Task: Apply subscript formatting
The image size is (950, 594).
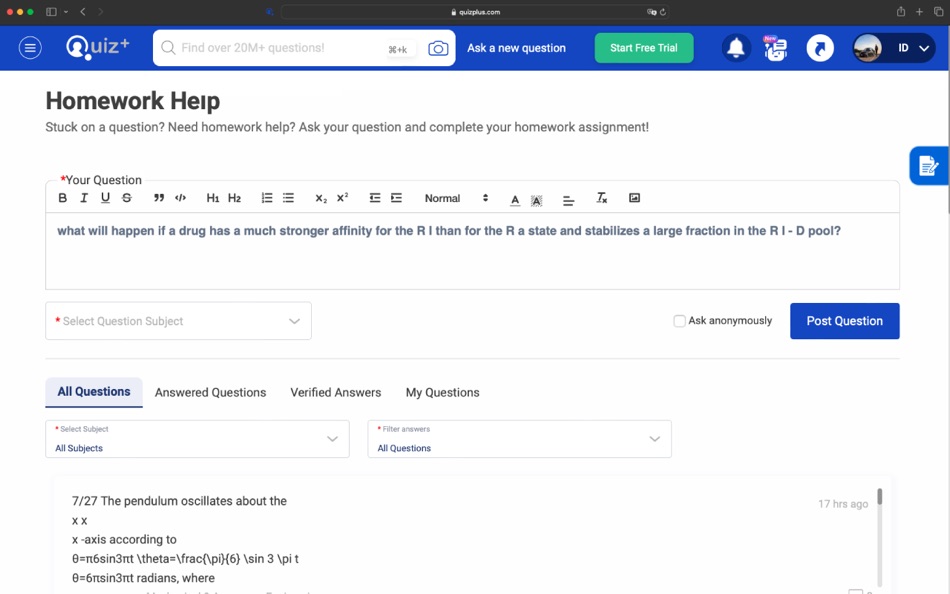Action: pos(321,198)
